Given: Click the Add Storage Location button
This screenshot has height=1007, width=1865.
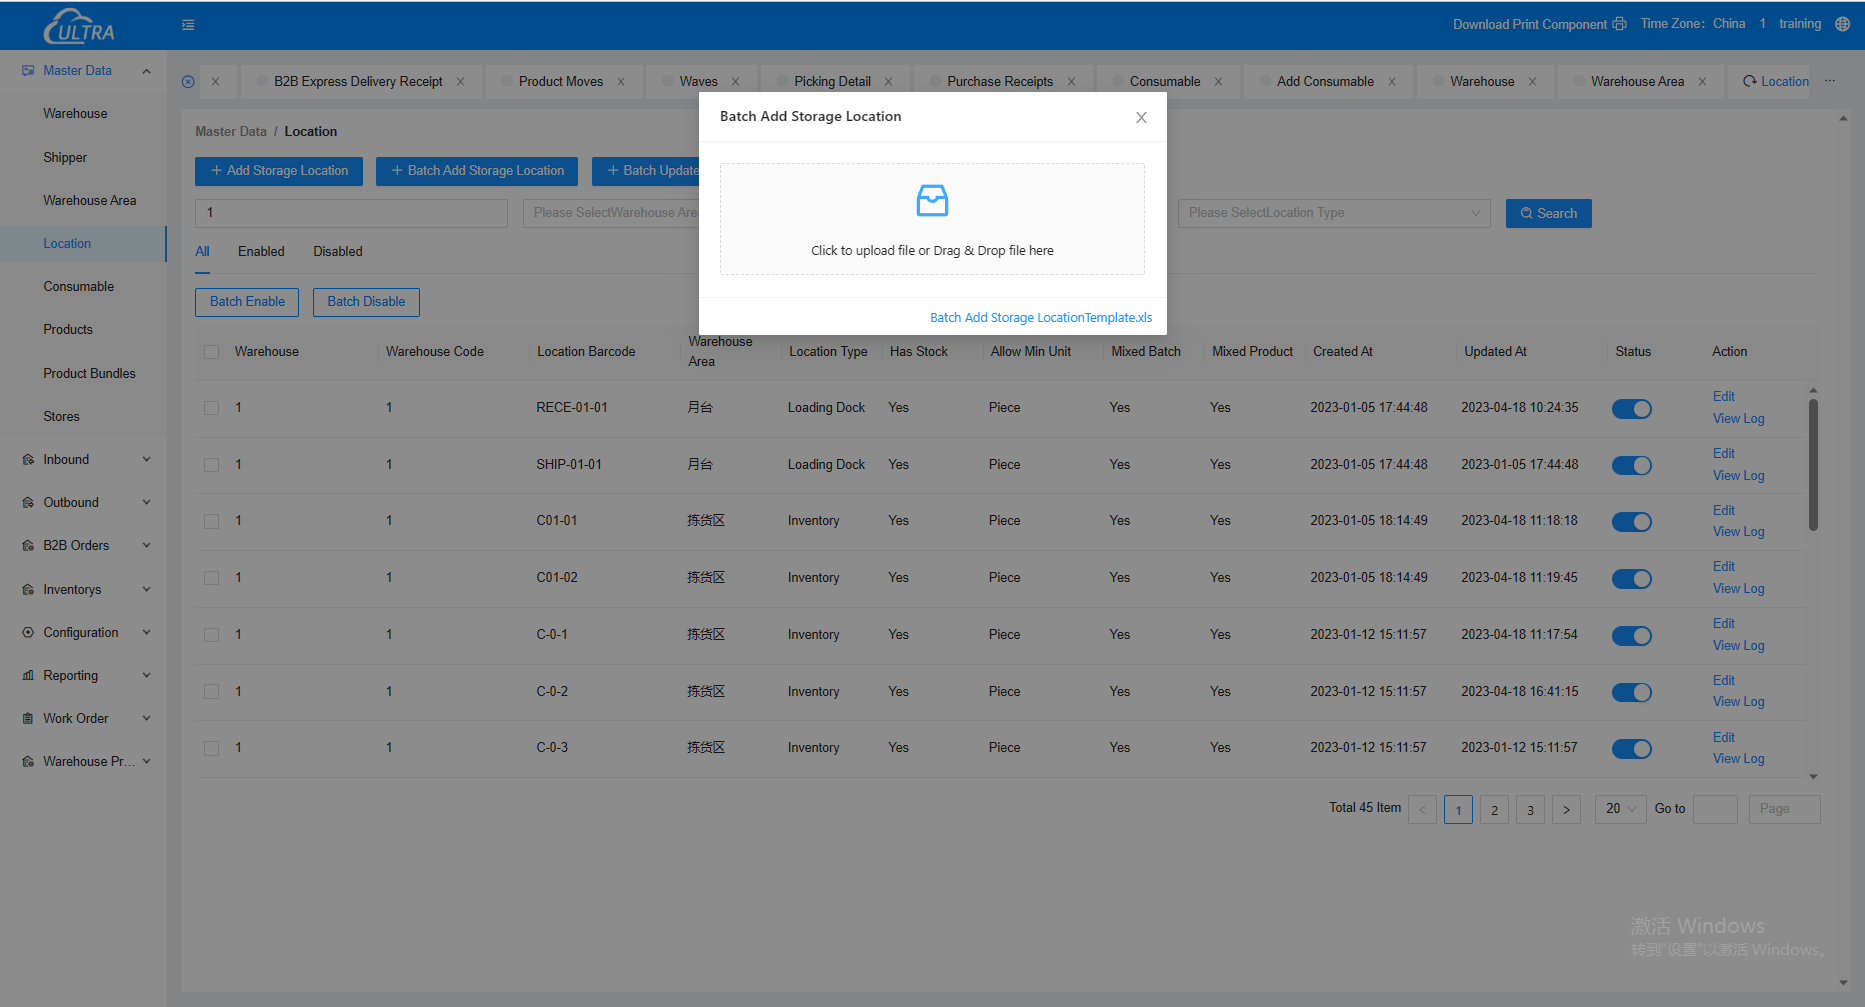Looking at the screenshot, I should click(279, 171).
